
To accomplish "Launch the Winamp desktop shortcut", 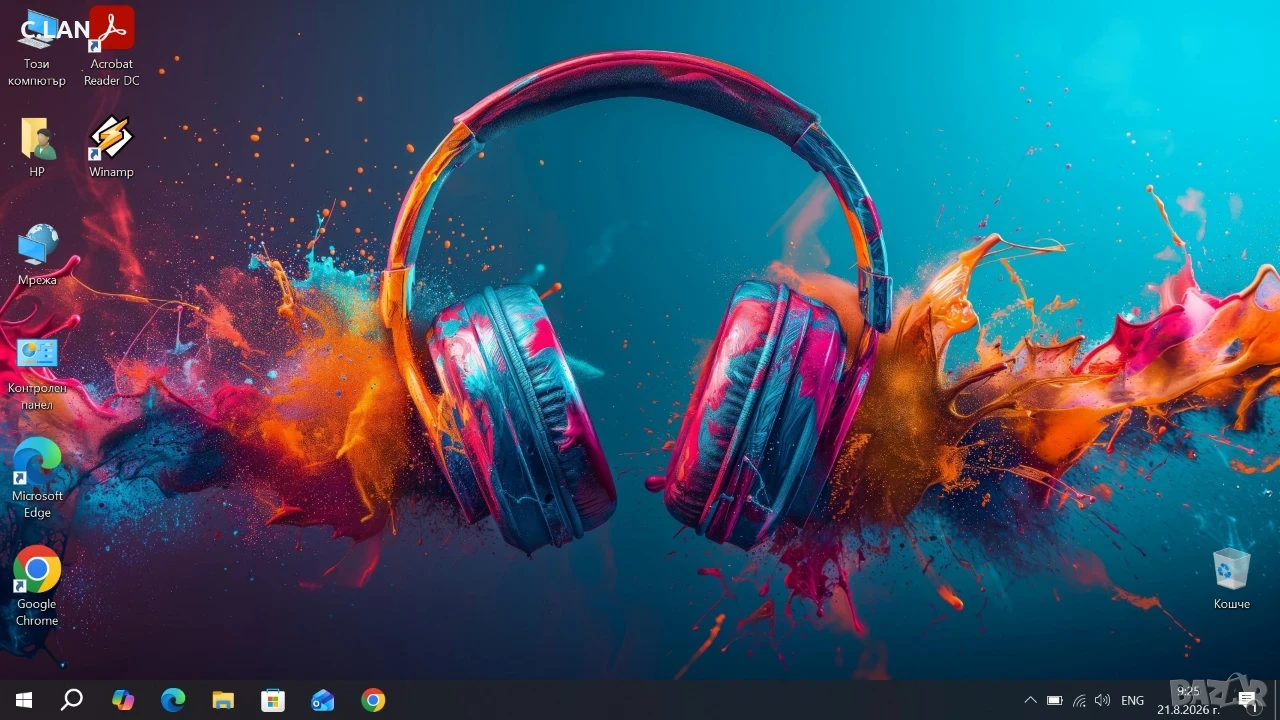I will pos(111,148).
